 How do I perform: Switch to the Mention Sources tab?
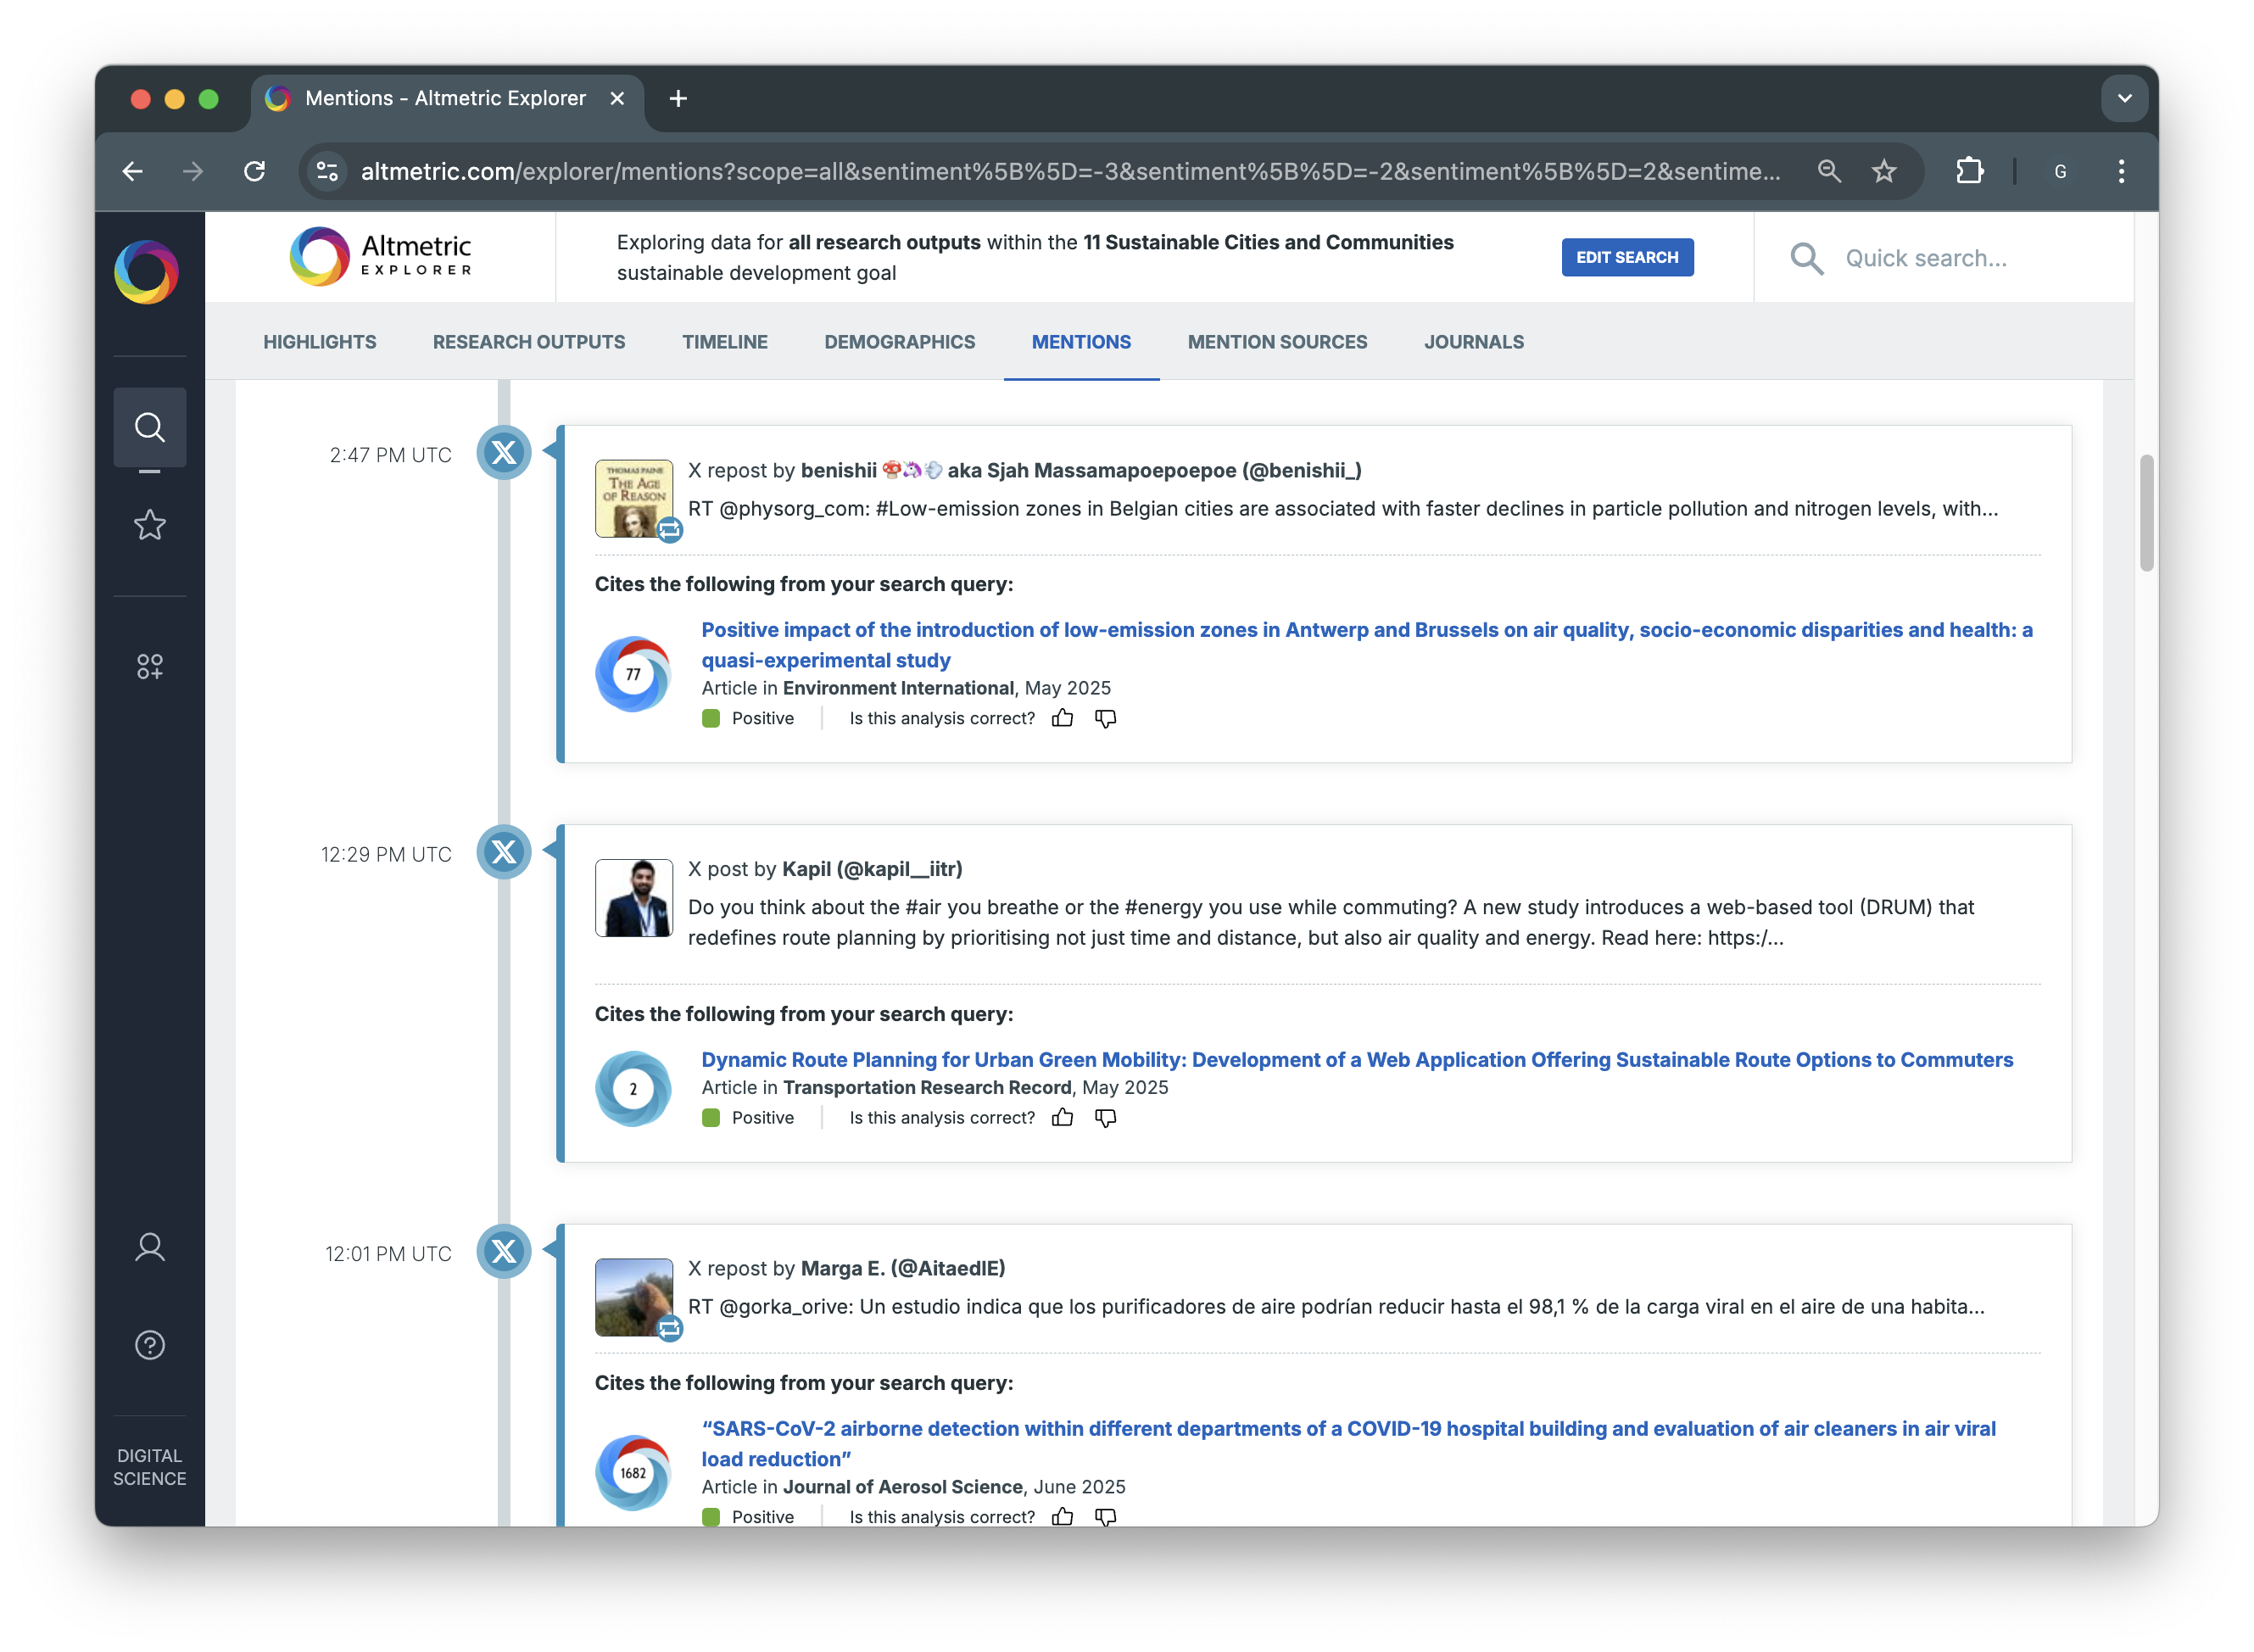pos(1276,342)
